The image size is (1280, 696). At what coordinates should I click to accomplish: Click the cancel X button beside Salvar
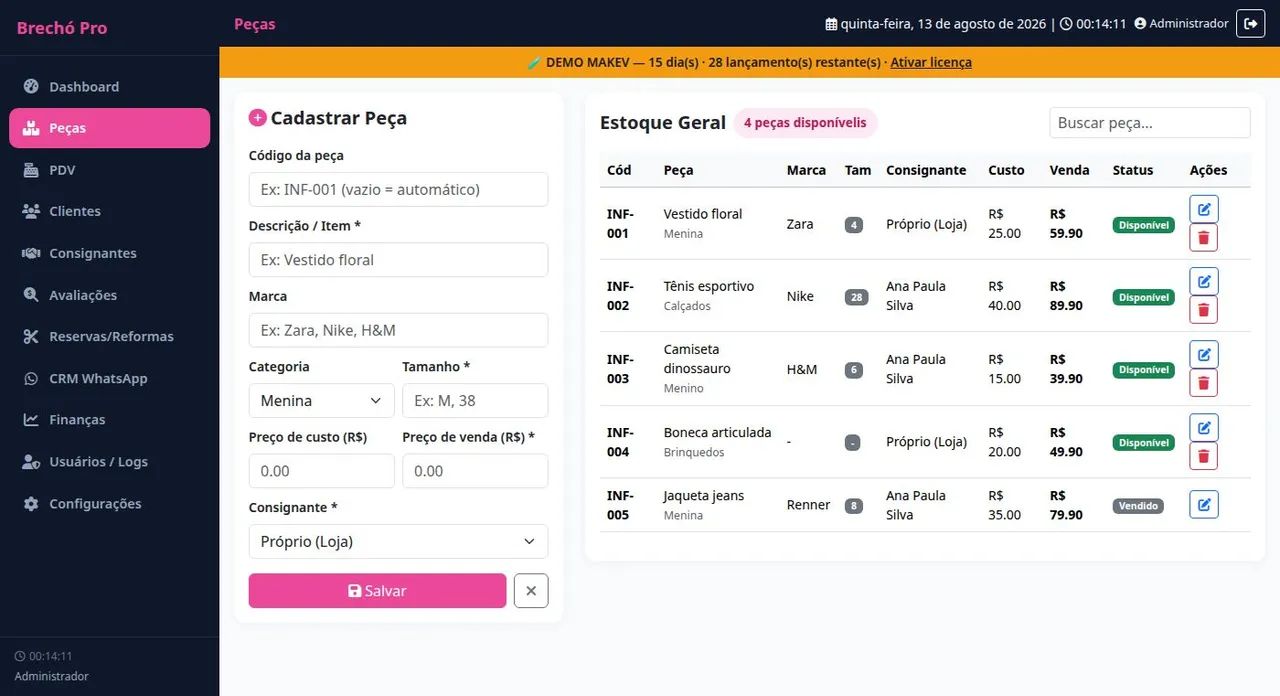tap(531, 591)
